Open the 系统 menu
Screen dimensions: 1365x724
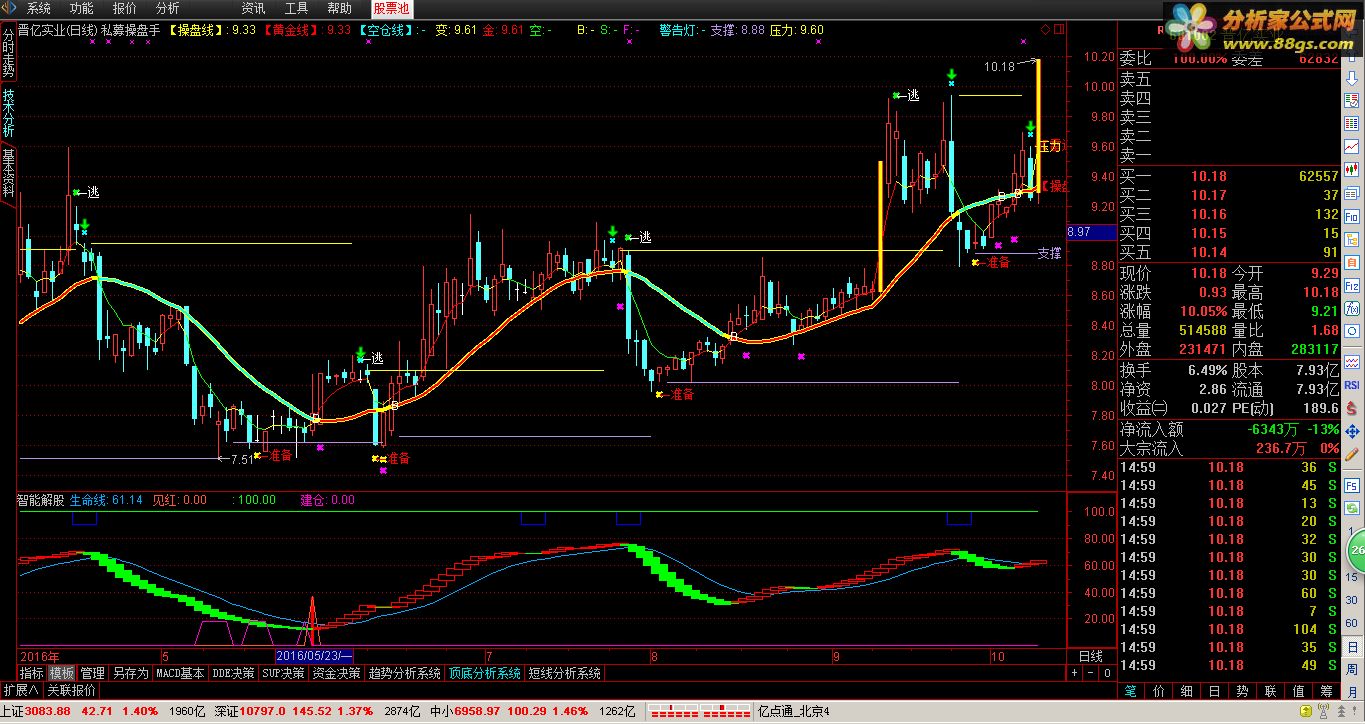38,8
